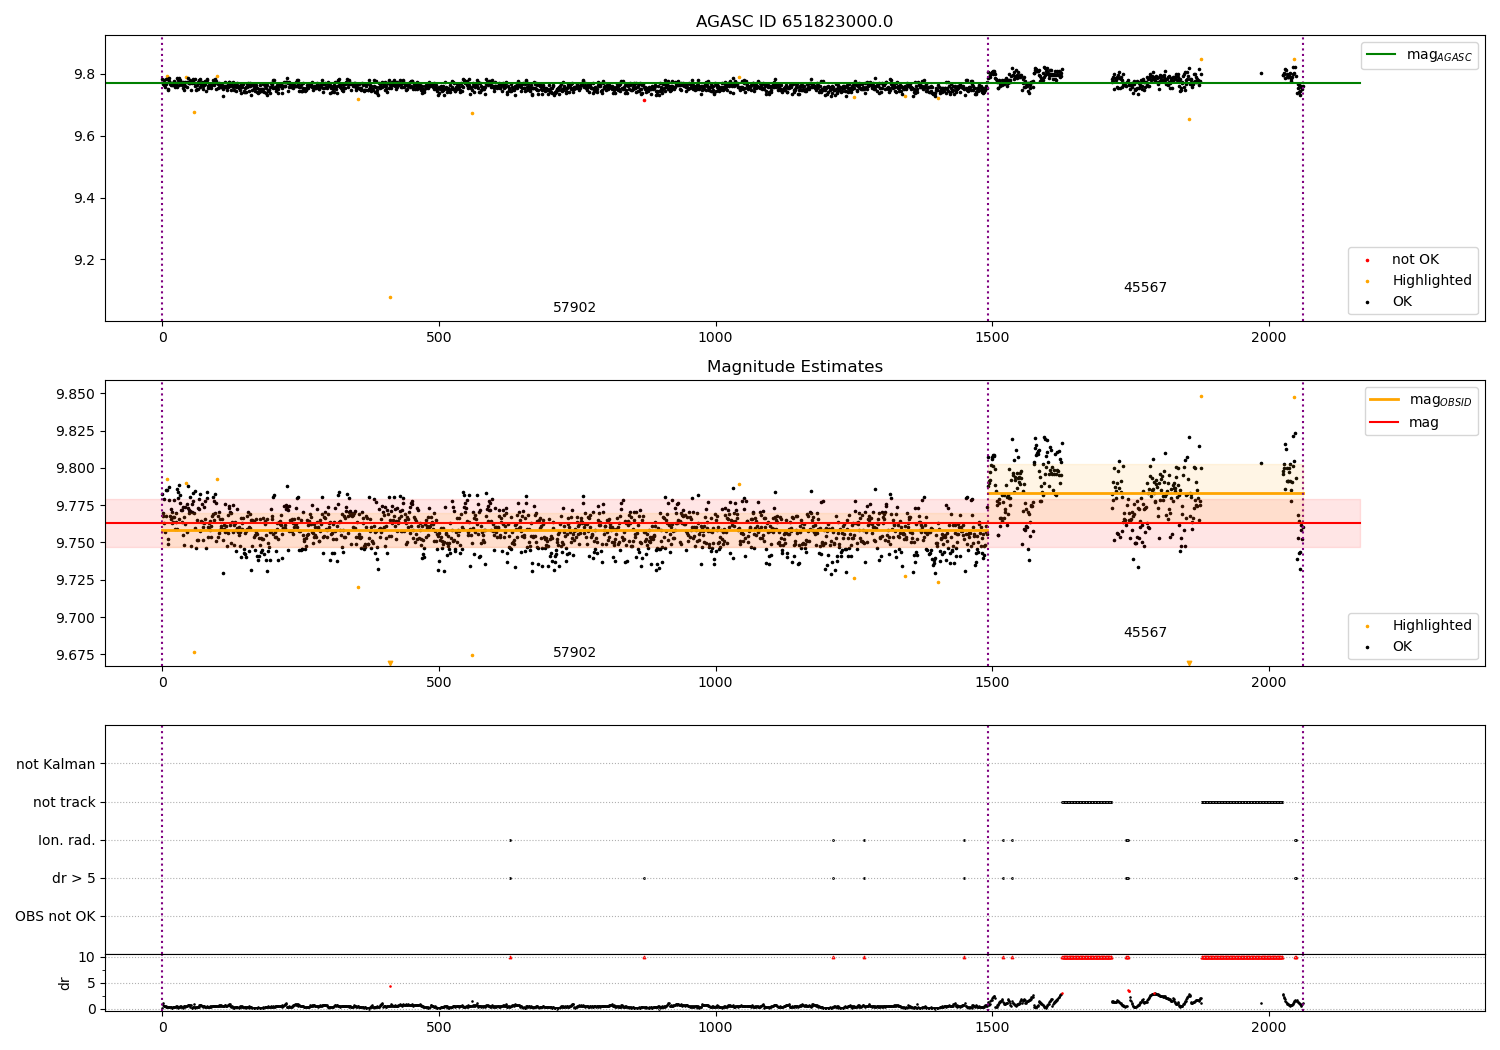Click the 9.750 y-axis tick label
The height and width of the screenshot is (1050, 1500).
[76, 543]
